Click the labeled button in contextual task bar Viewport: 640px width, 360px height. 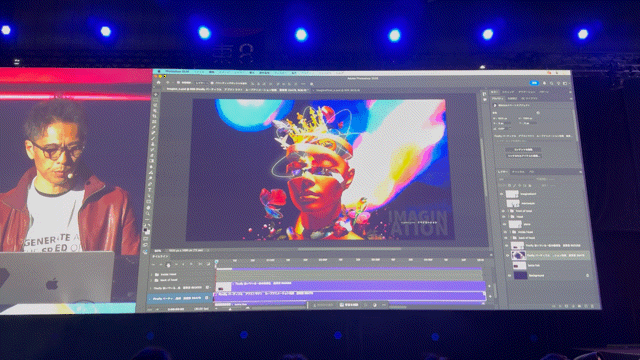(349, 305)
